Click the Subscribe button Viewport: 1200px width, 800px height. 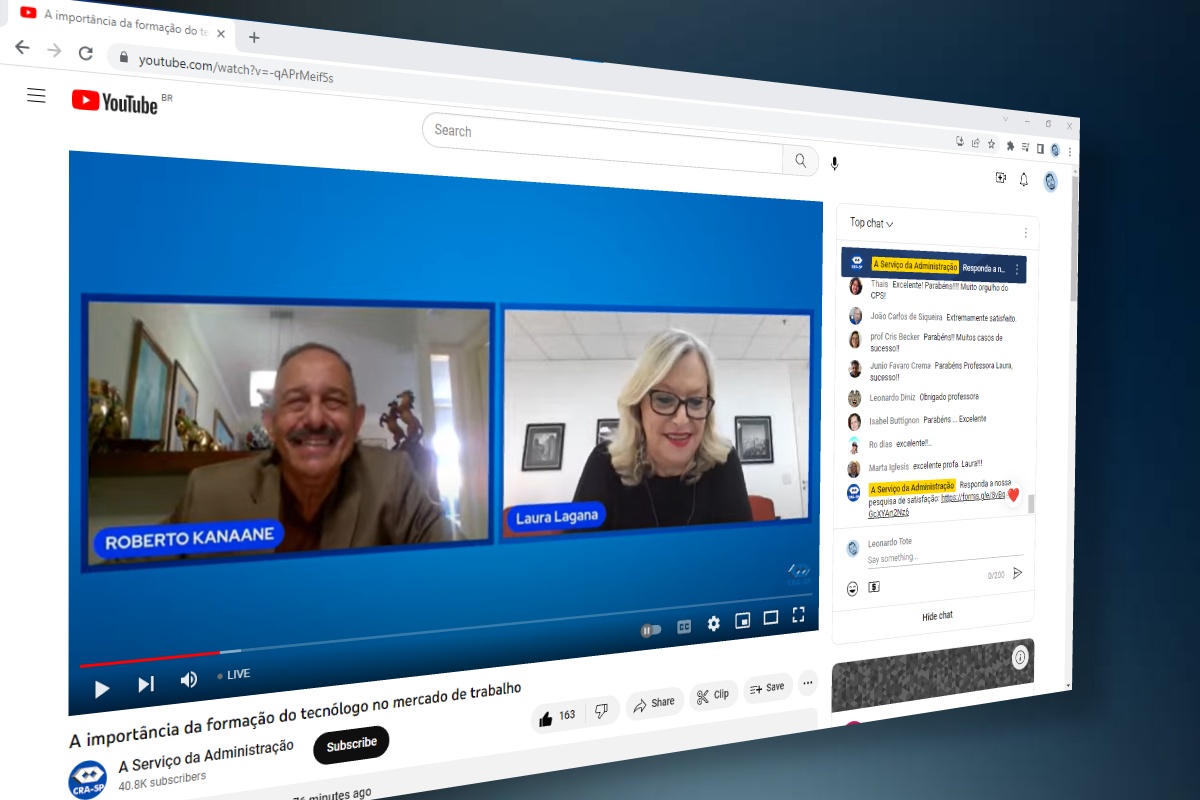[x=350, y=744]
